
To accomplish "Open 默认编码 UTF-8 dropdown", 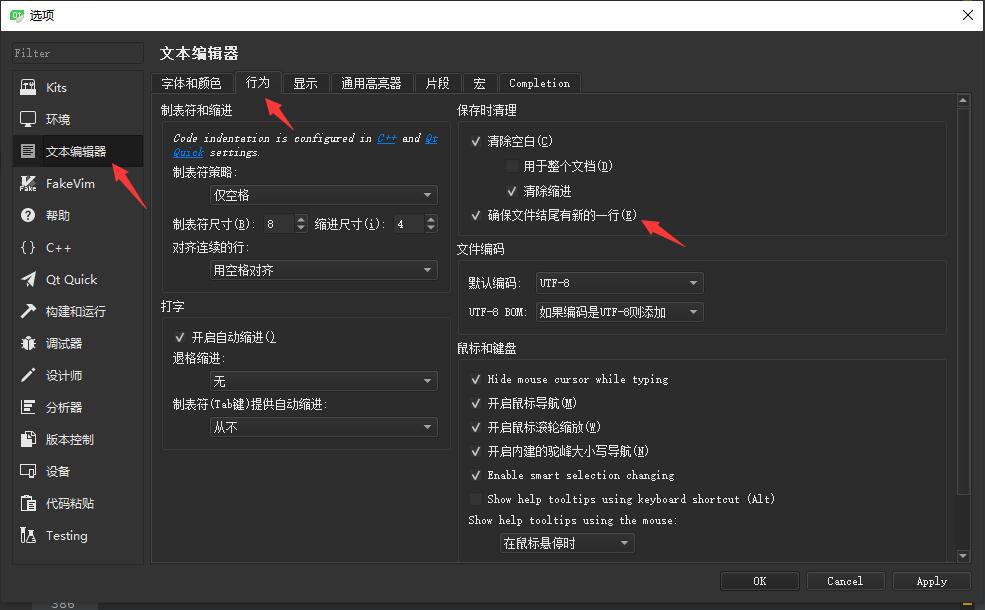I will tap(619, 283).
